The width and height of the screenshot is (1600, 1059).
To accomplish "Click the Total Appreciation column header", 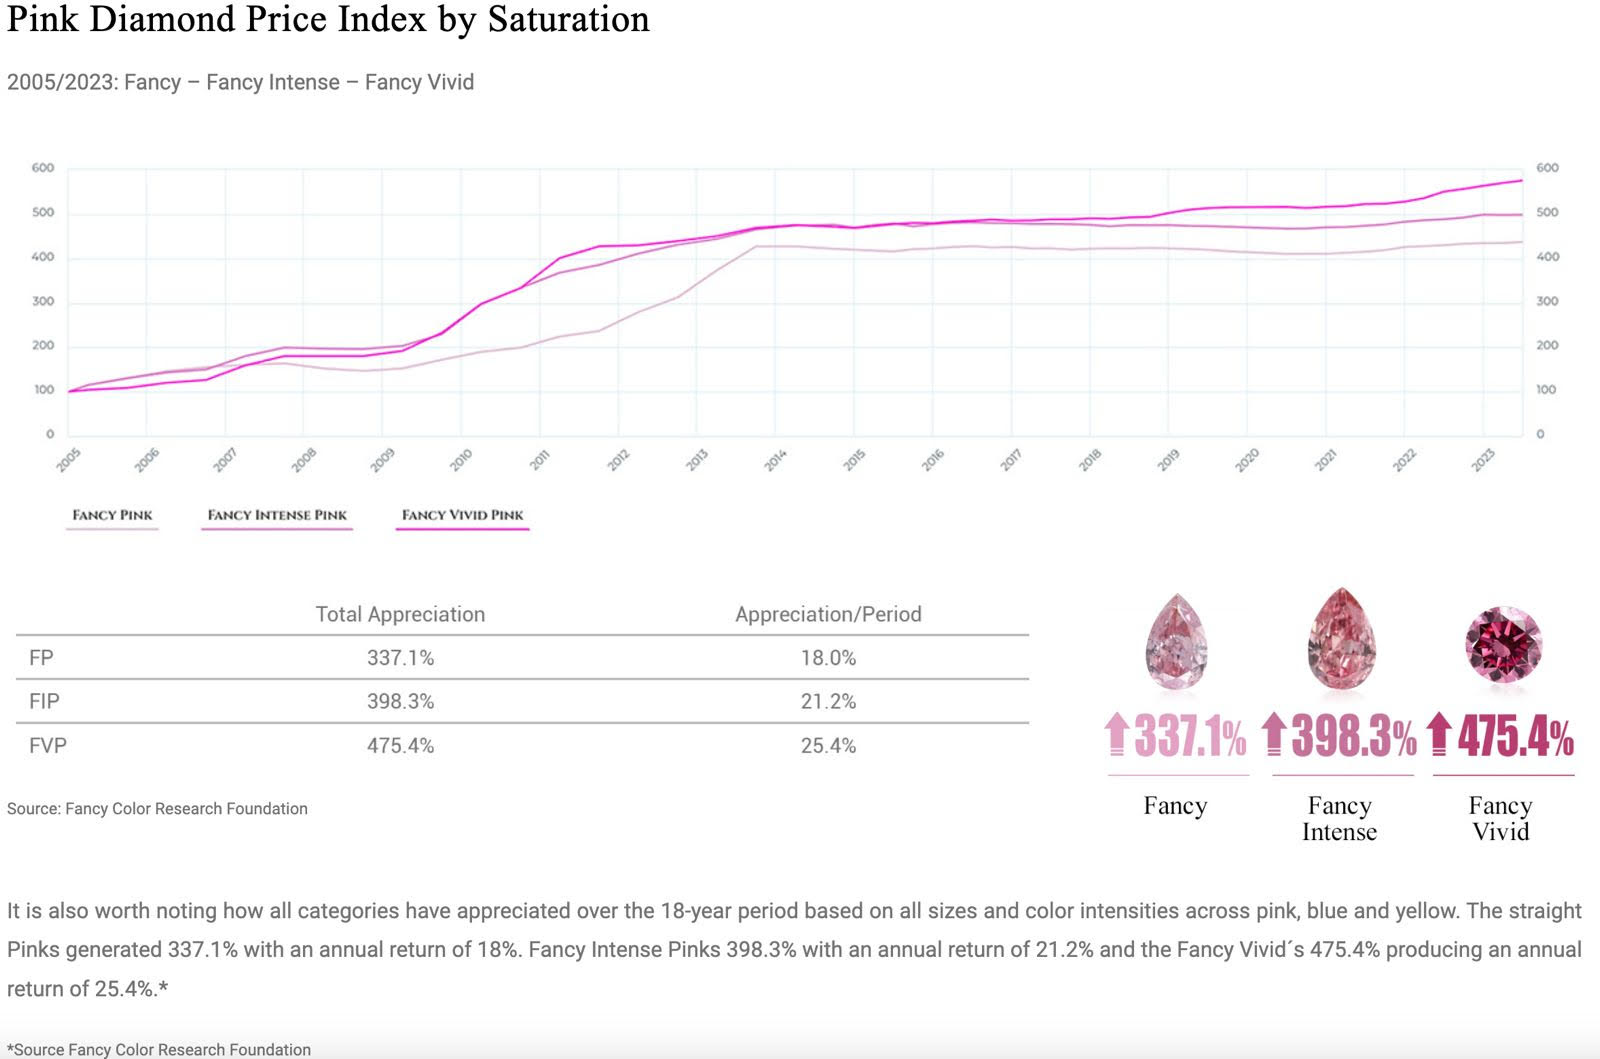I will pyautogui.click(x=400, y=614).
